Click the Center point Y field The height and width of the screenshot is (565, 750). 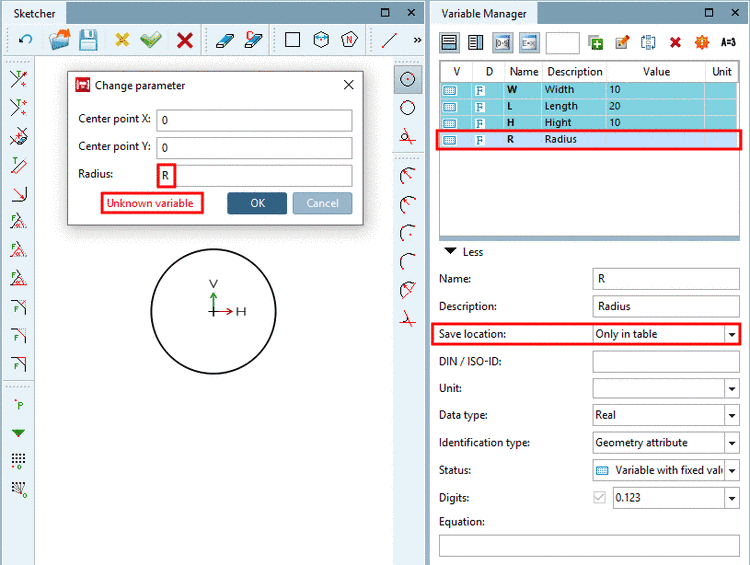(254, 148)
